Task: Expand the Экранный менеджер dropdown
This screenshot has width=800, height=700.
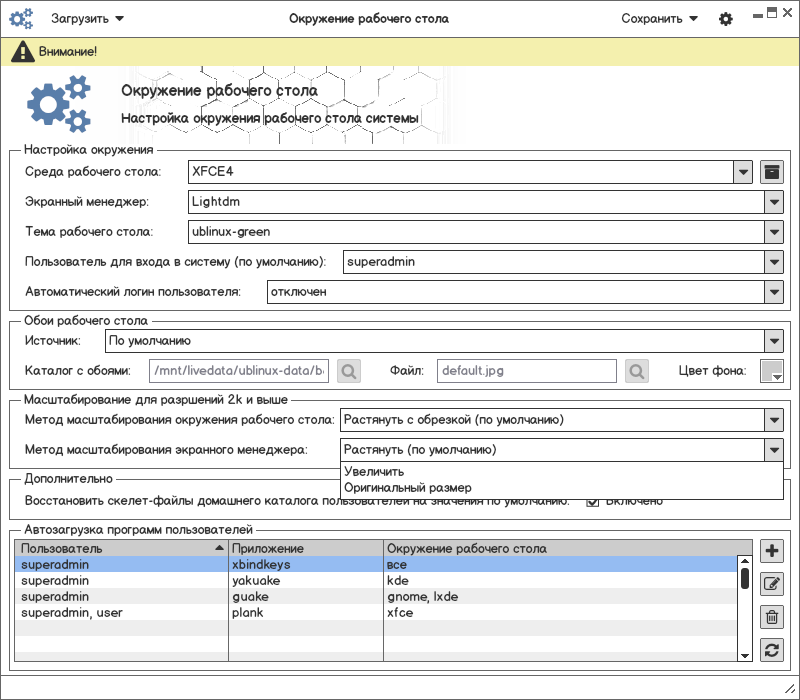Action: pos(773,202)
